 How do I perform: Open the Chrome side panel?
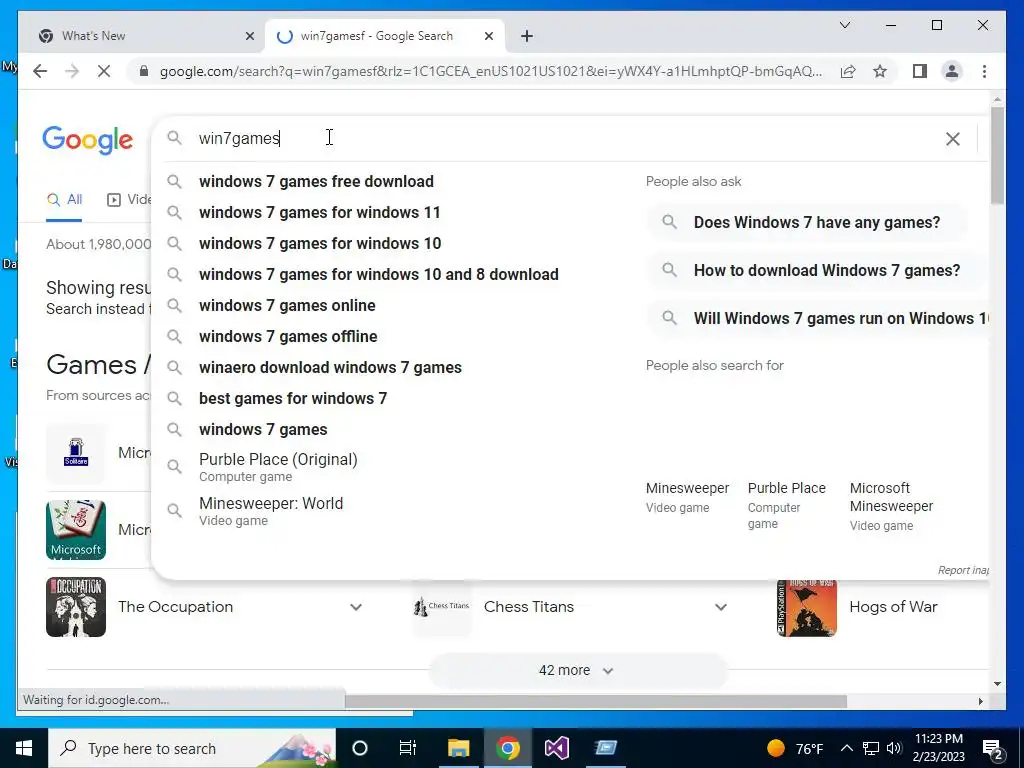pyautogui.click(x=920, y=71)
